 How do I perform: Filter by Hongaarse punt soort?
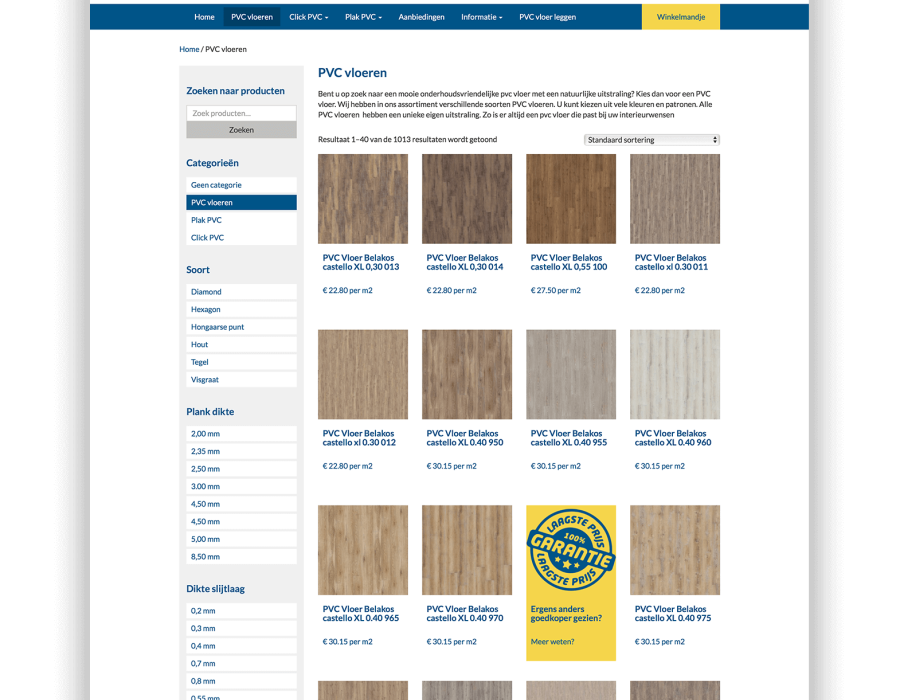241,327
